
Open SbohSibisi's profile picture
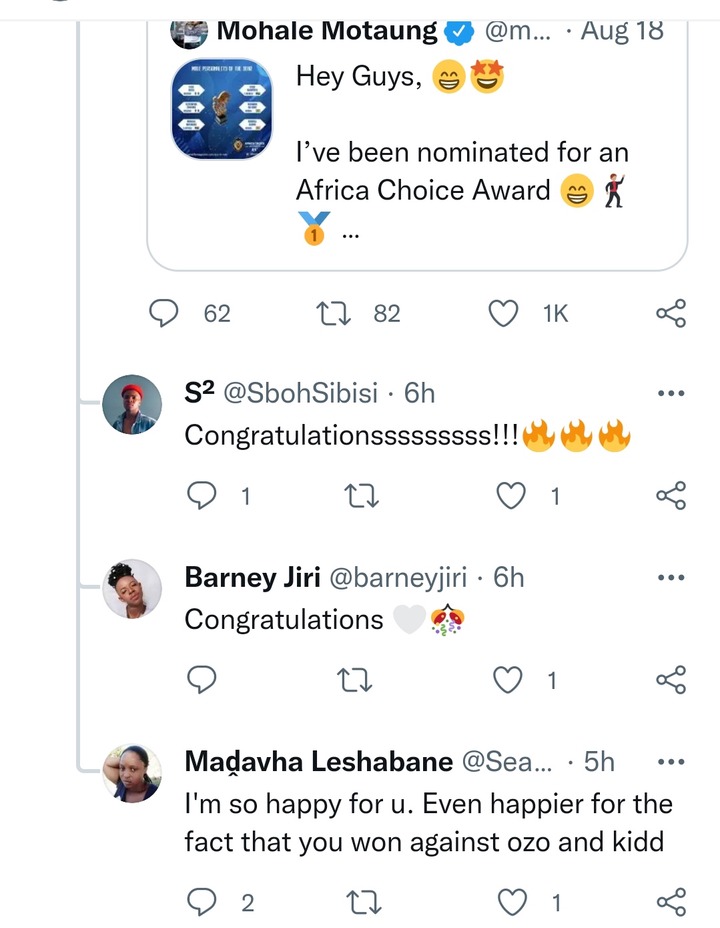132,404
